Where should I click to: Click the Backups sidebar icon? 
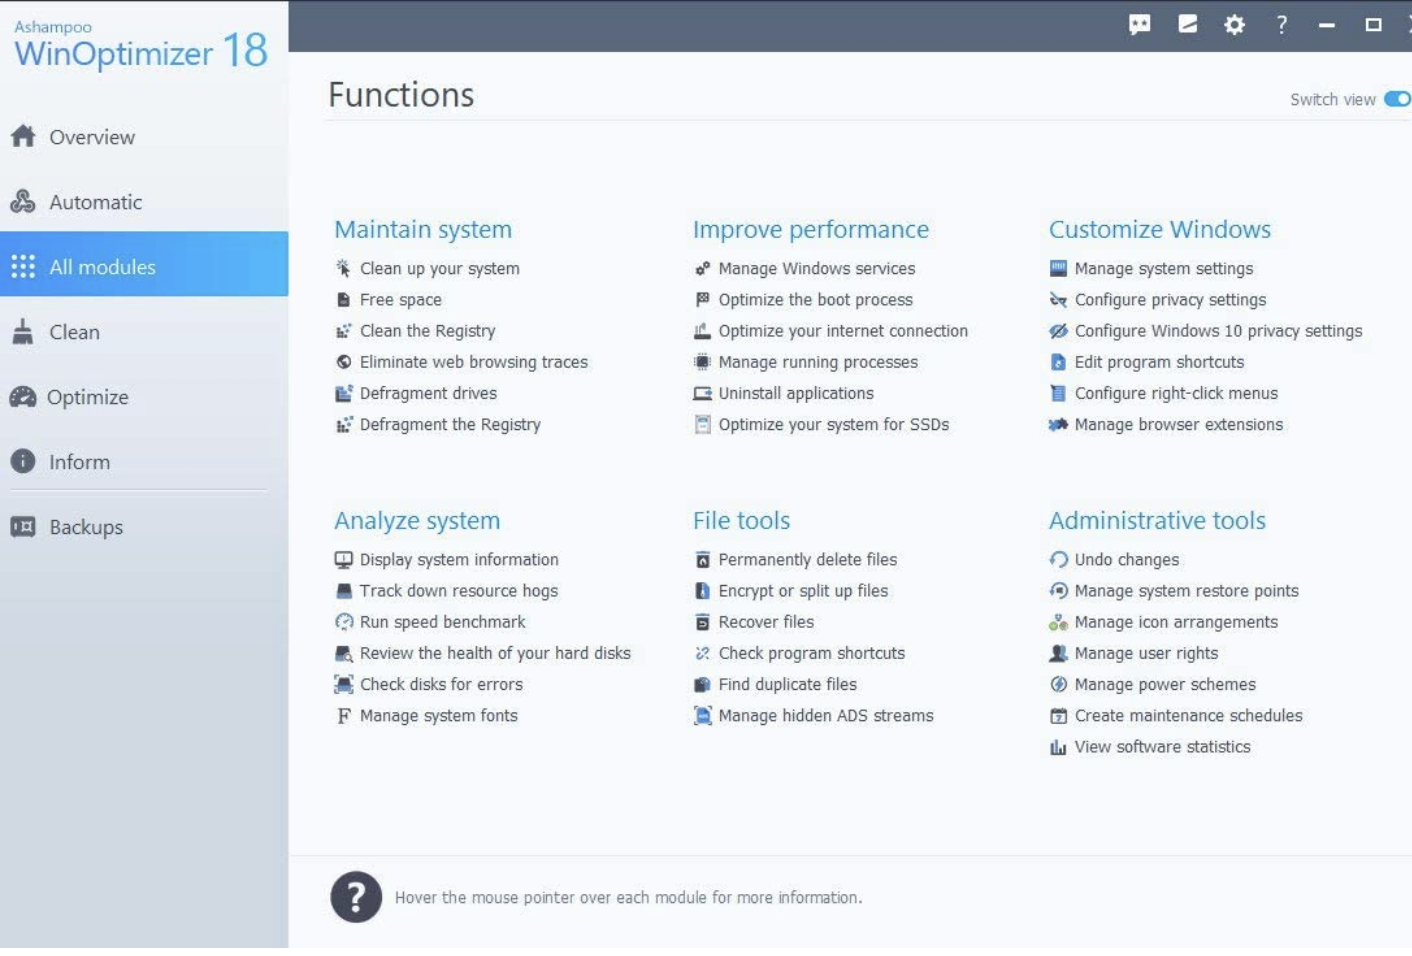pyautogui.click(x=23, y=527)
